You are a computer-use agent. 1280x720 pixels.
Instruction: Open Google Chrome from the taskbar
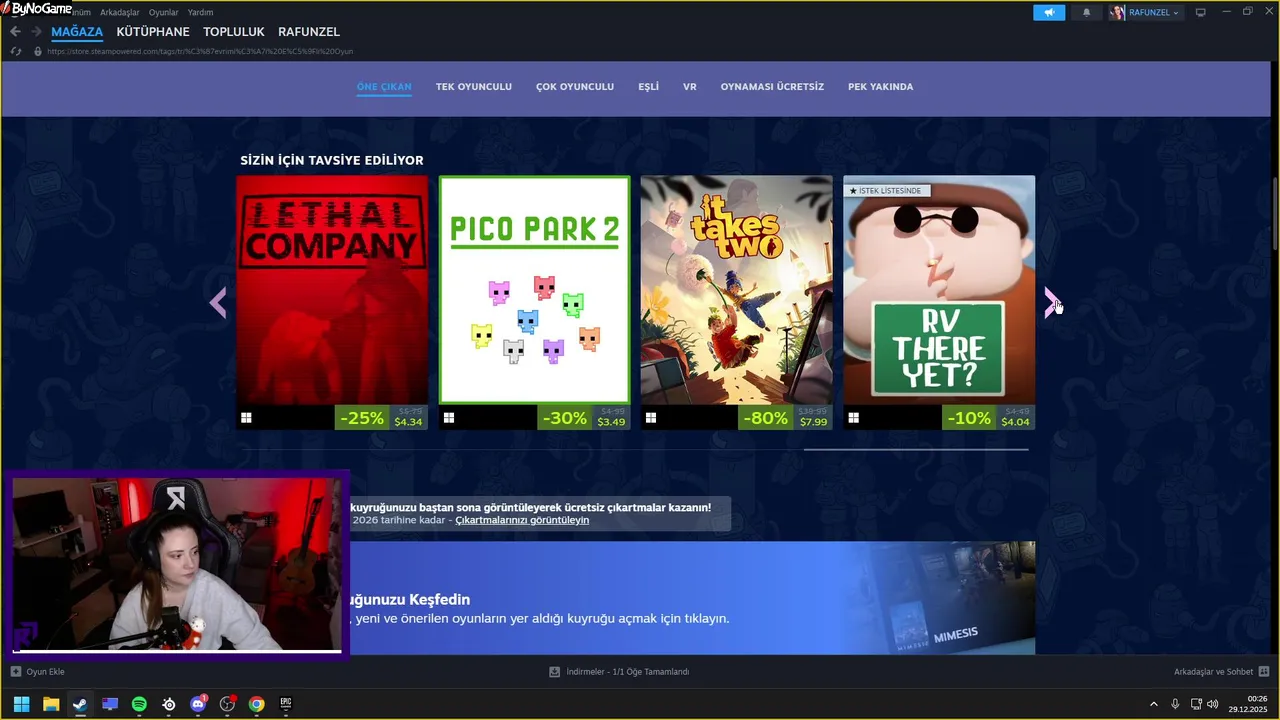pos(257,704)
